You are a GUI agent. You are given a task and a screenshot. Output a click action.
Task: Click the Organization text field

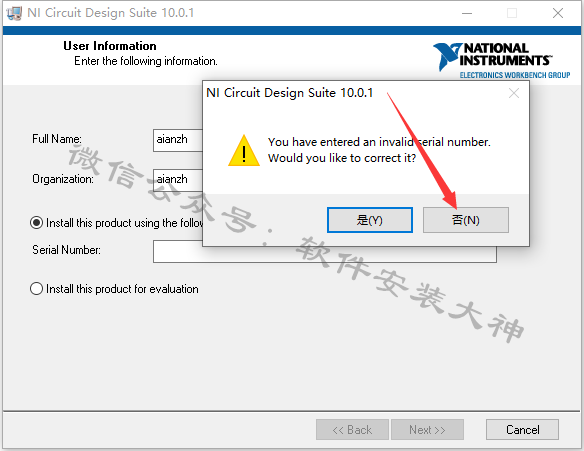178,180
